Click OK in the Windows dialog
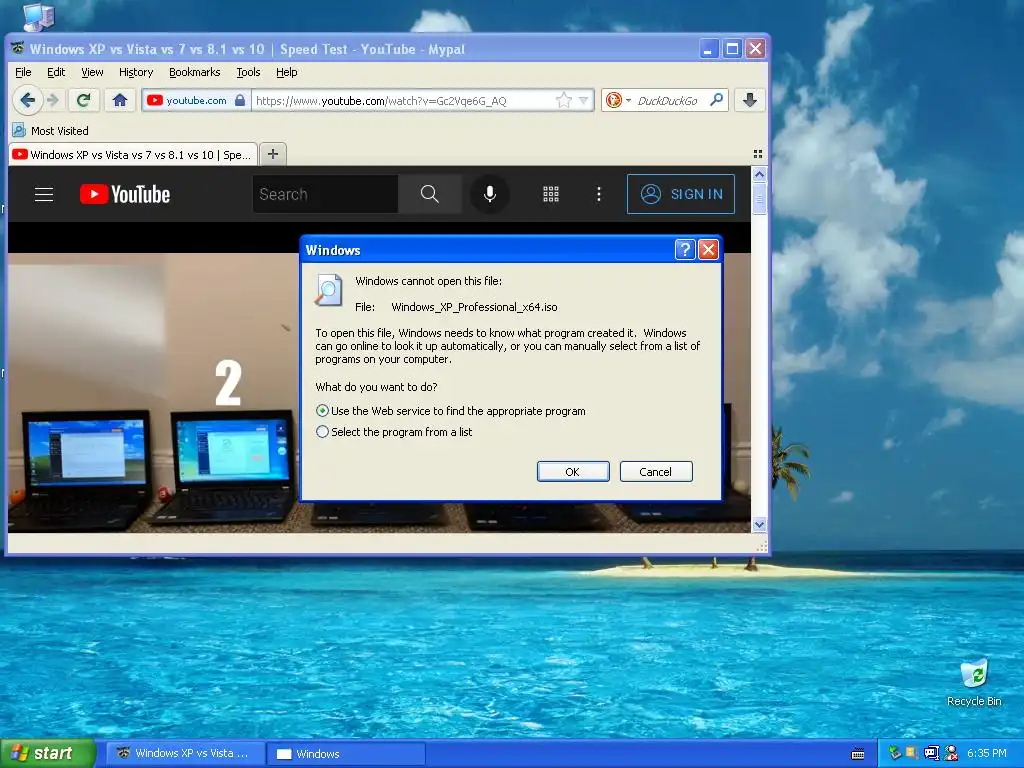The height and width of the screenshot is (768, 1024). (x=573, y=472)
